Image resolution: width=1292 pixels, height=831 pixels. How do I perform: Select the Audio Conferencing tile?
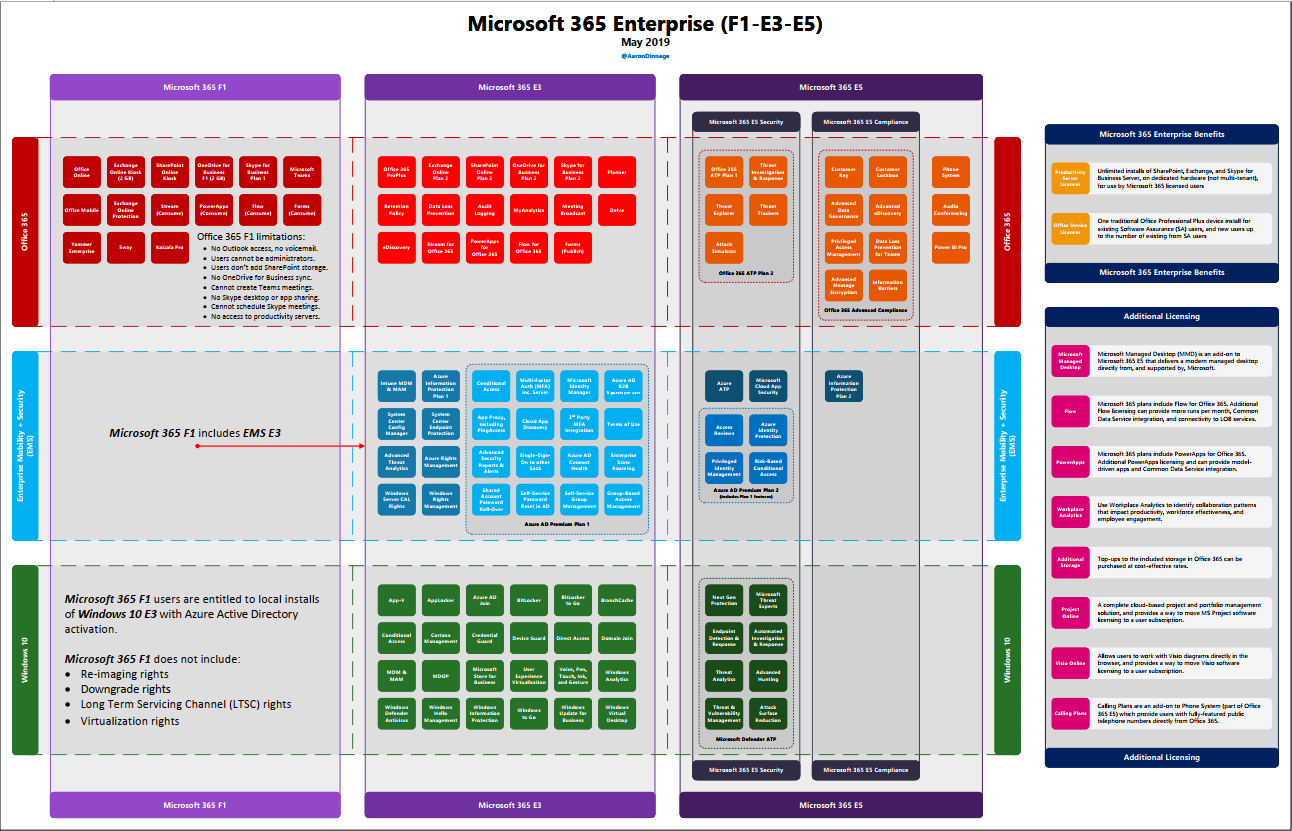(951, 209)
